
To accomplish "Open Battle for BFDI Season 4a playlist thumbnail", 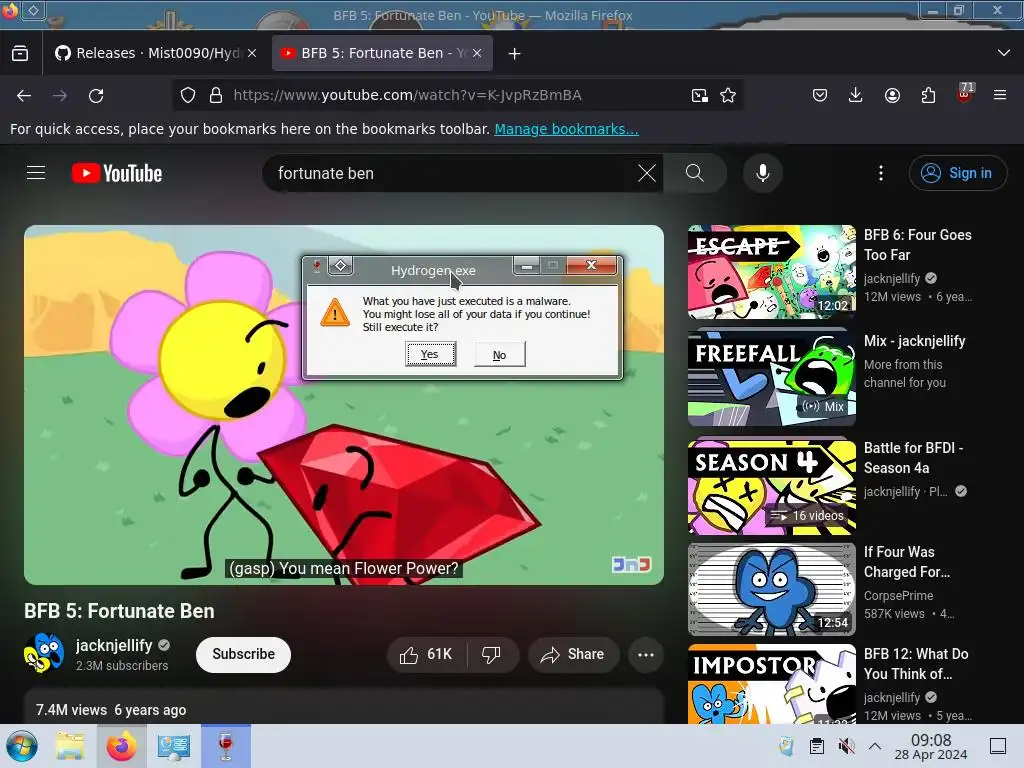I will click(772, 487).
